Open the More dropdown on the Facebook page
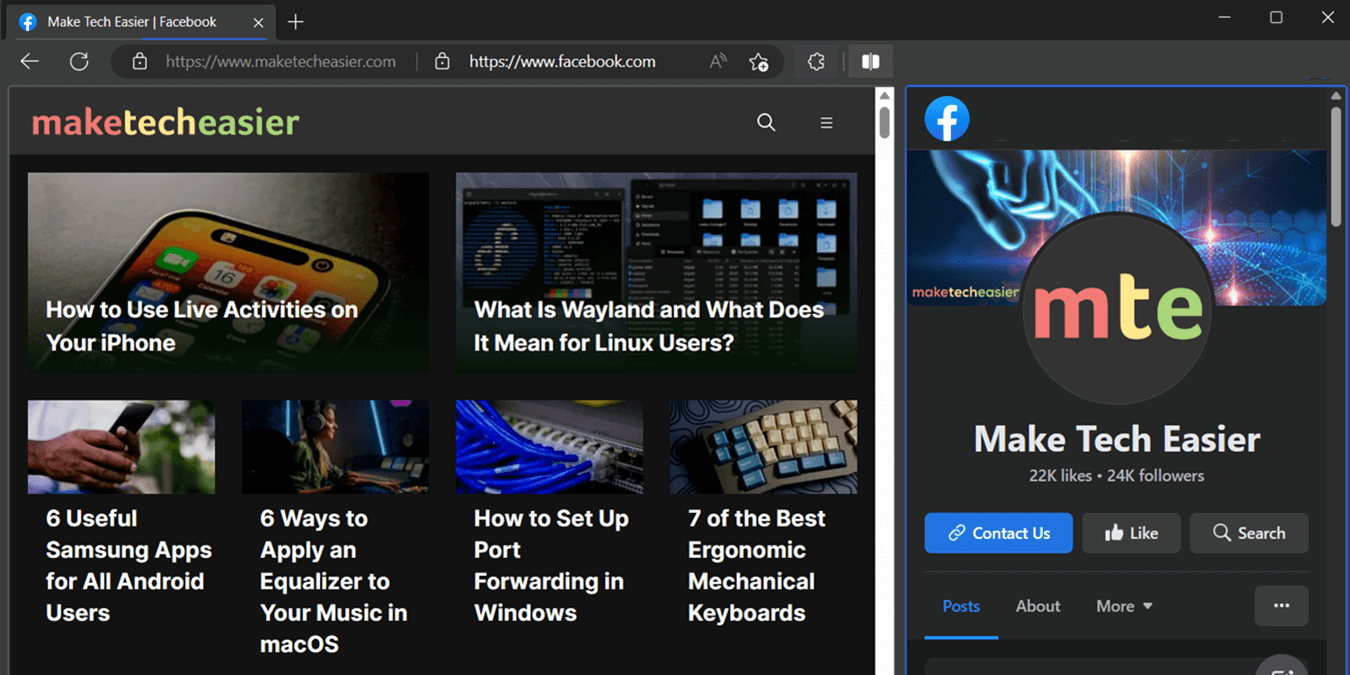Image resolution: width=1350 pixels, height=675 pixels. click(x=1124, y=606)
